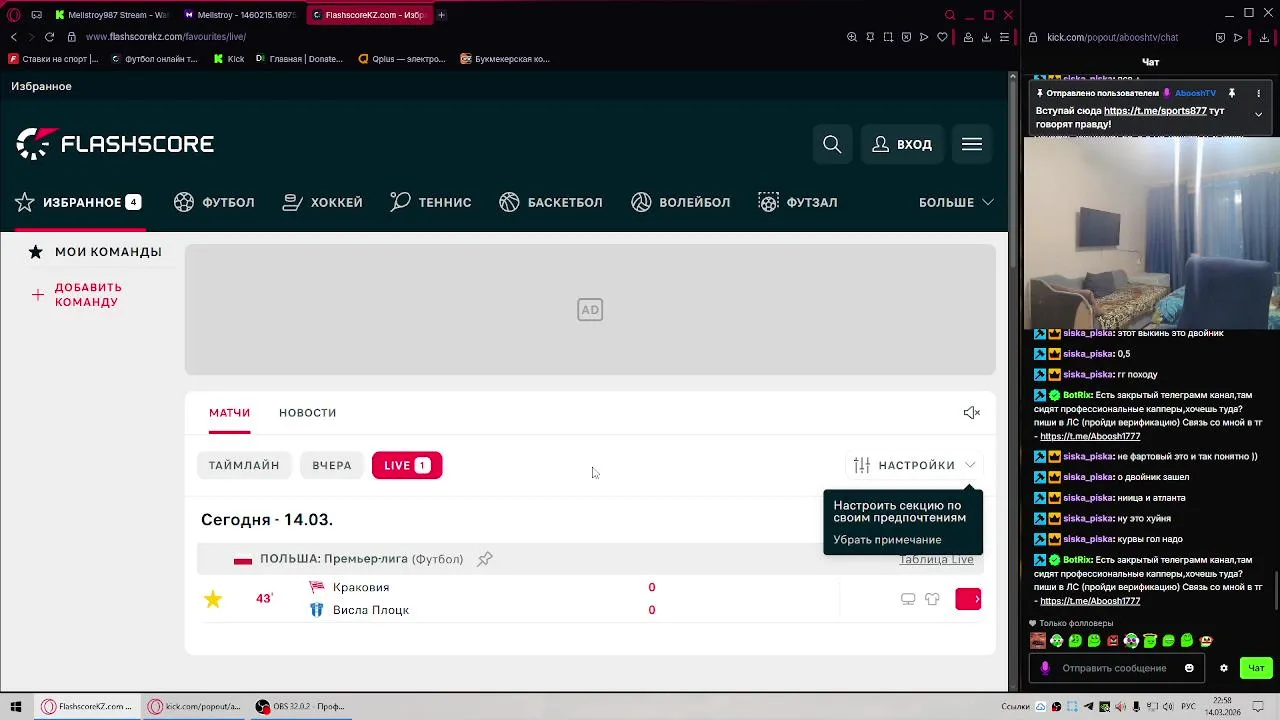This screenshot has height=720, width=1280.
Task: Expand the НАСТРОЙКИ settings dropdown
Action: [x=915, y=465]
